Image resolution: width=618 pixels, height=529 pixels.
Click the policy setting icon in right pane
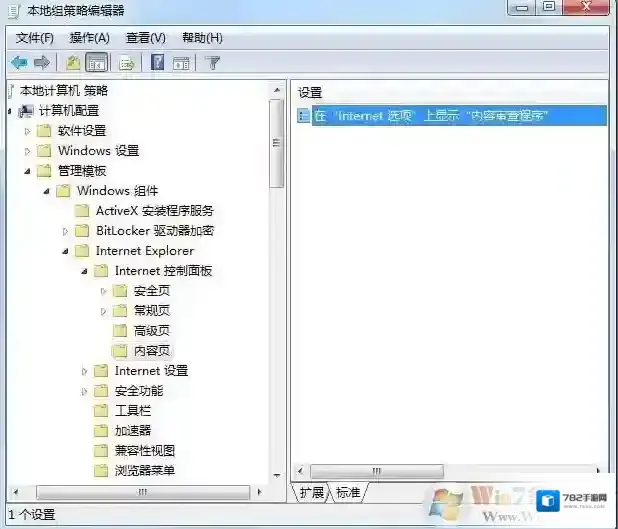[x=303, y=115]
